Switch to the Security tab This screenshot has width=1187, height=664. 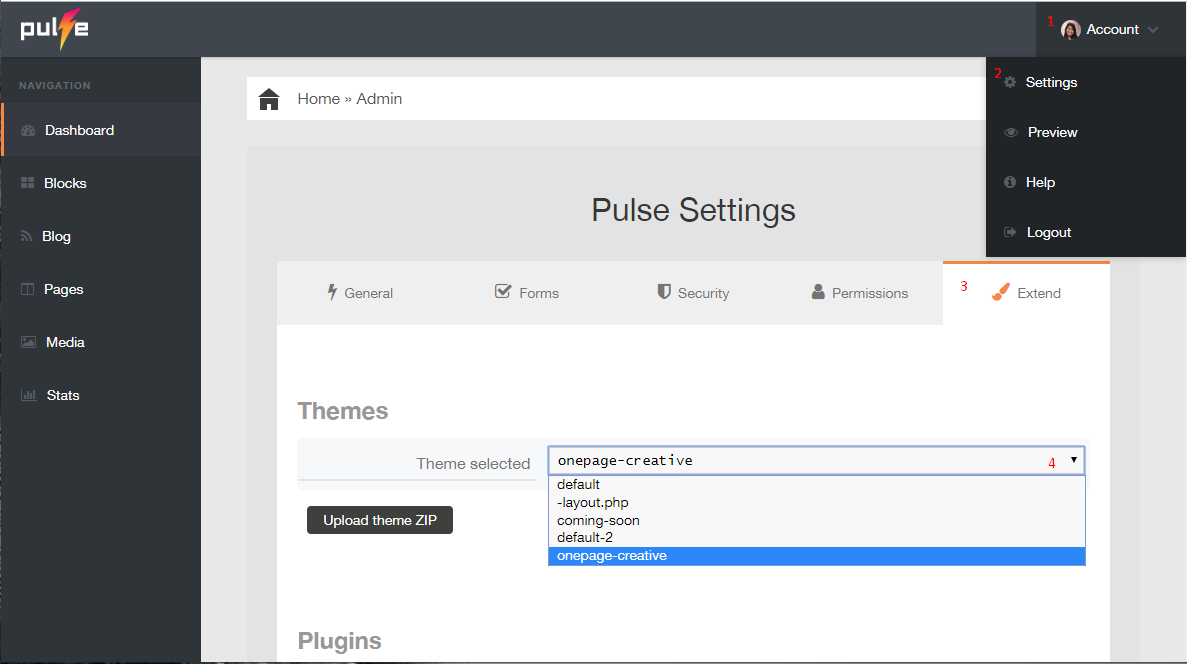693,293
